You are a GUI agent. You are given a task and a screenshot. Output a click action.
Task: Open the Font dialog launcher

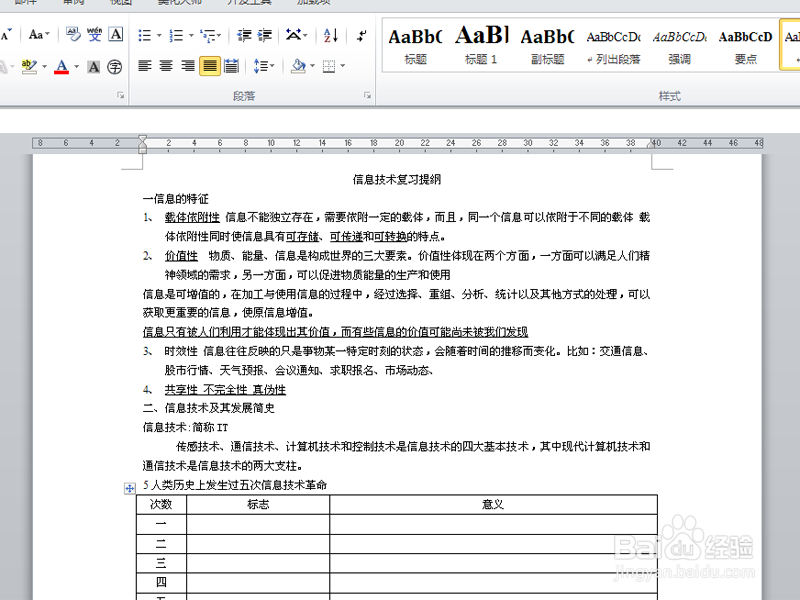click(120, 95)
